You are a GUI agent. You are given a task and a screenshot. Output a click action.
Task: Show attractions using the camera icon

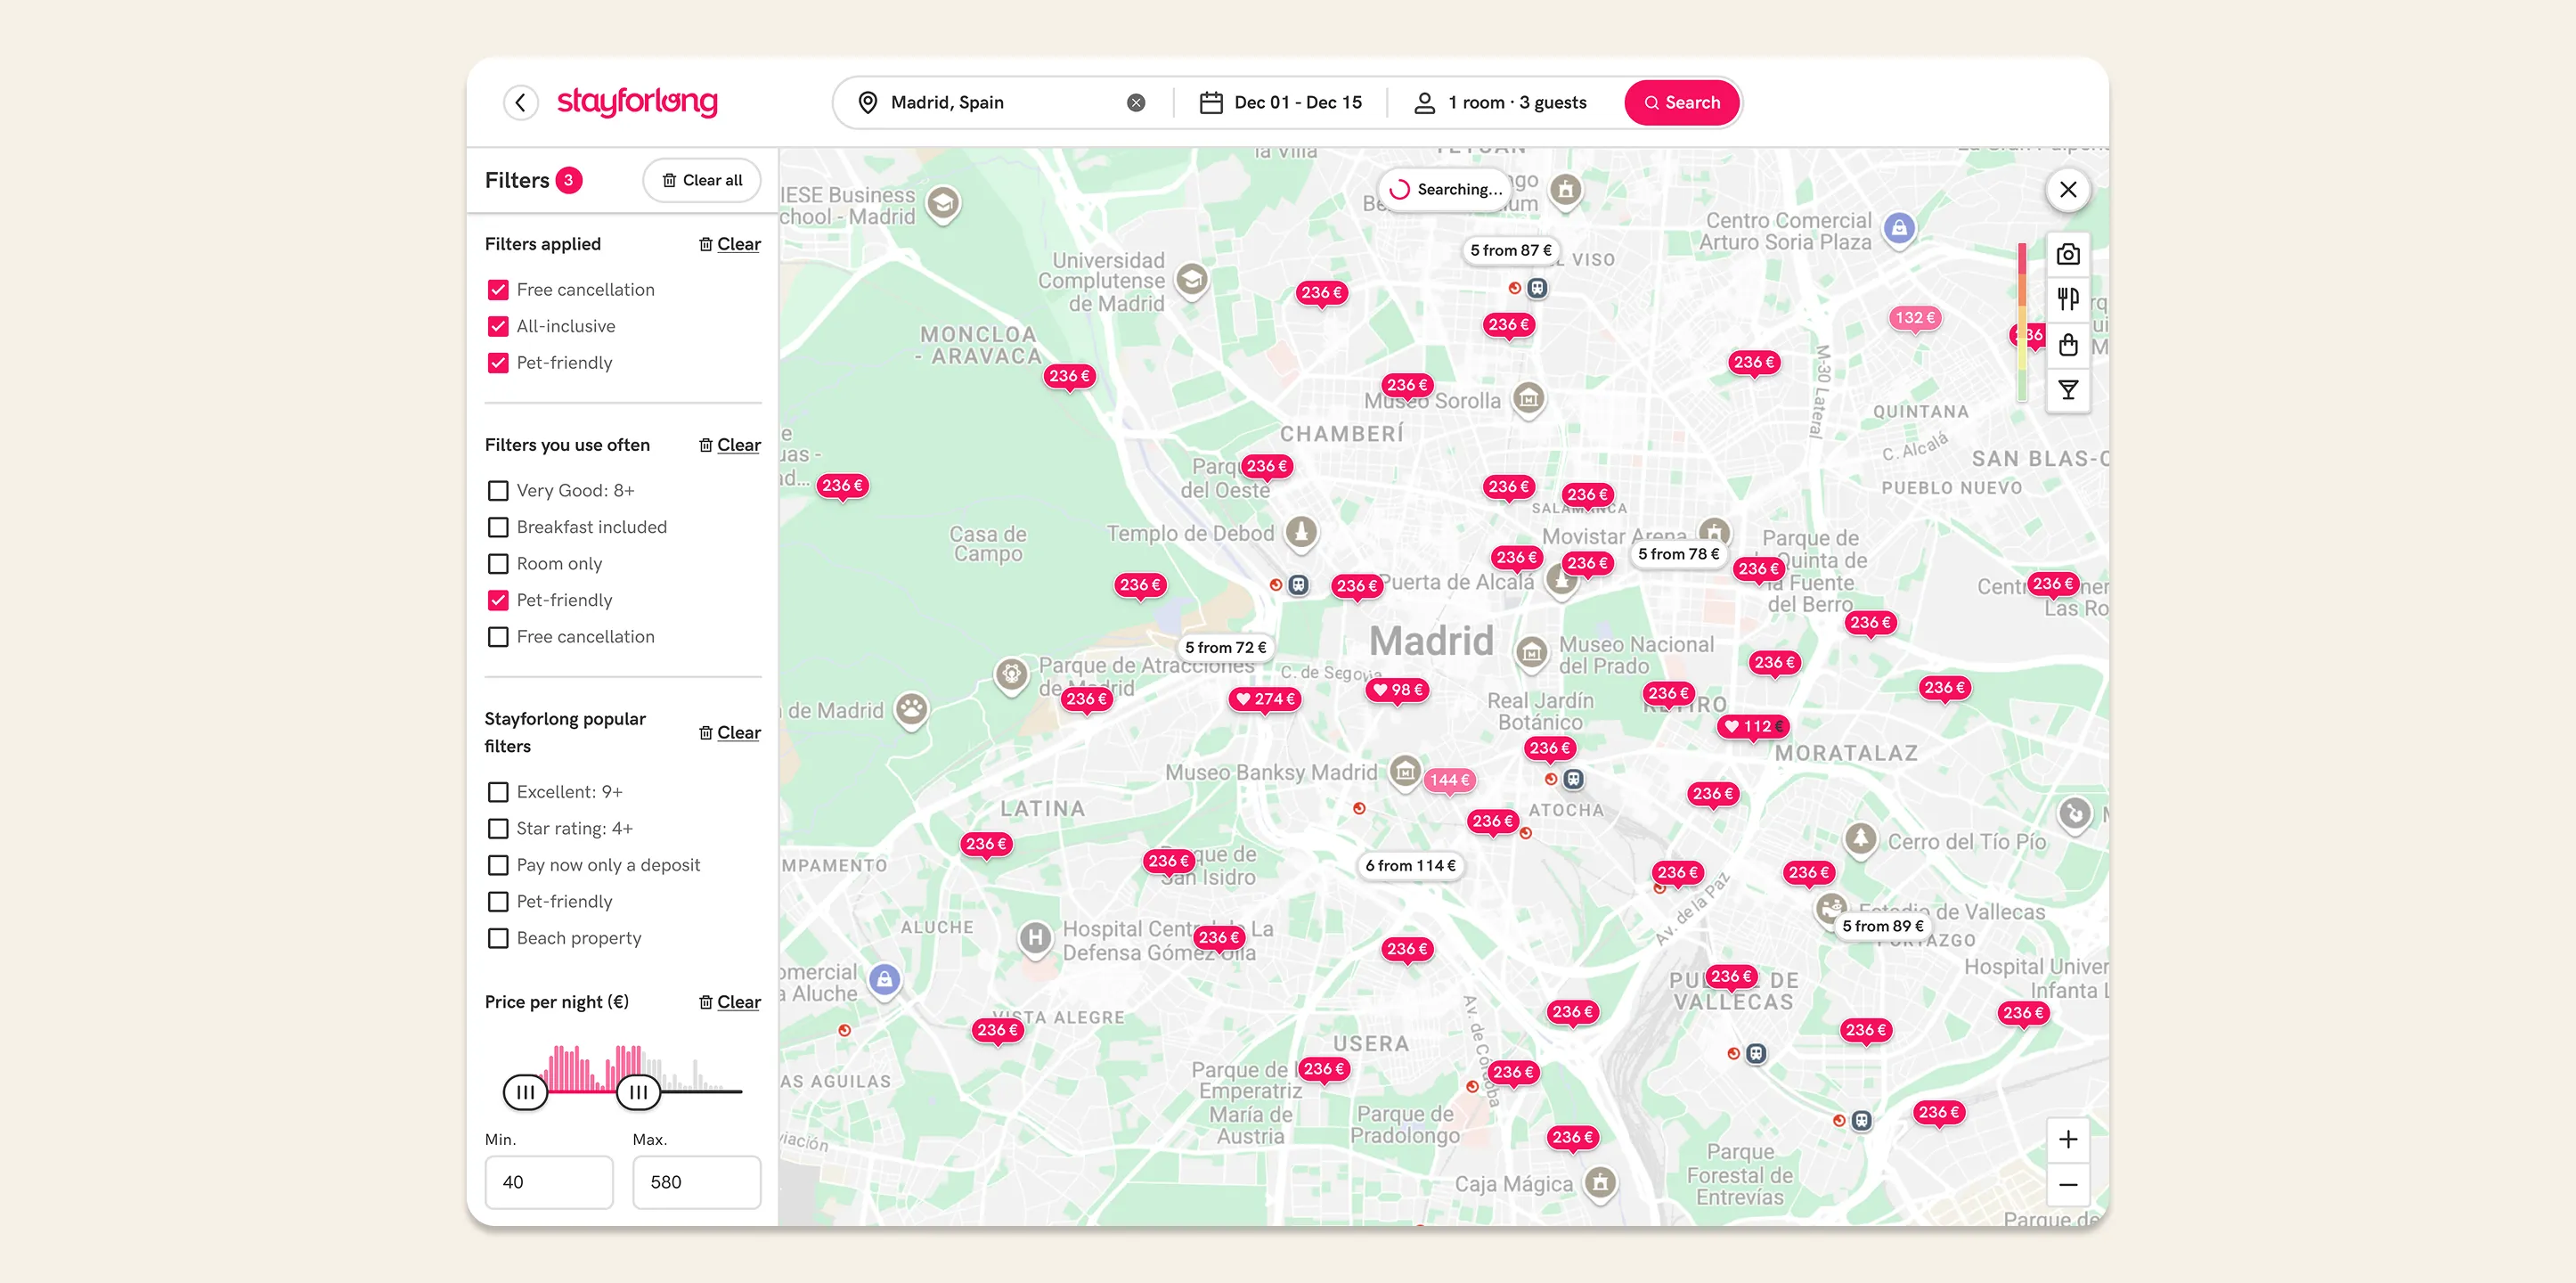point(2067,254)
